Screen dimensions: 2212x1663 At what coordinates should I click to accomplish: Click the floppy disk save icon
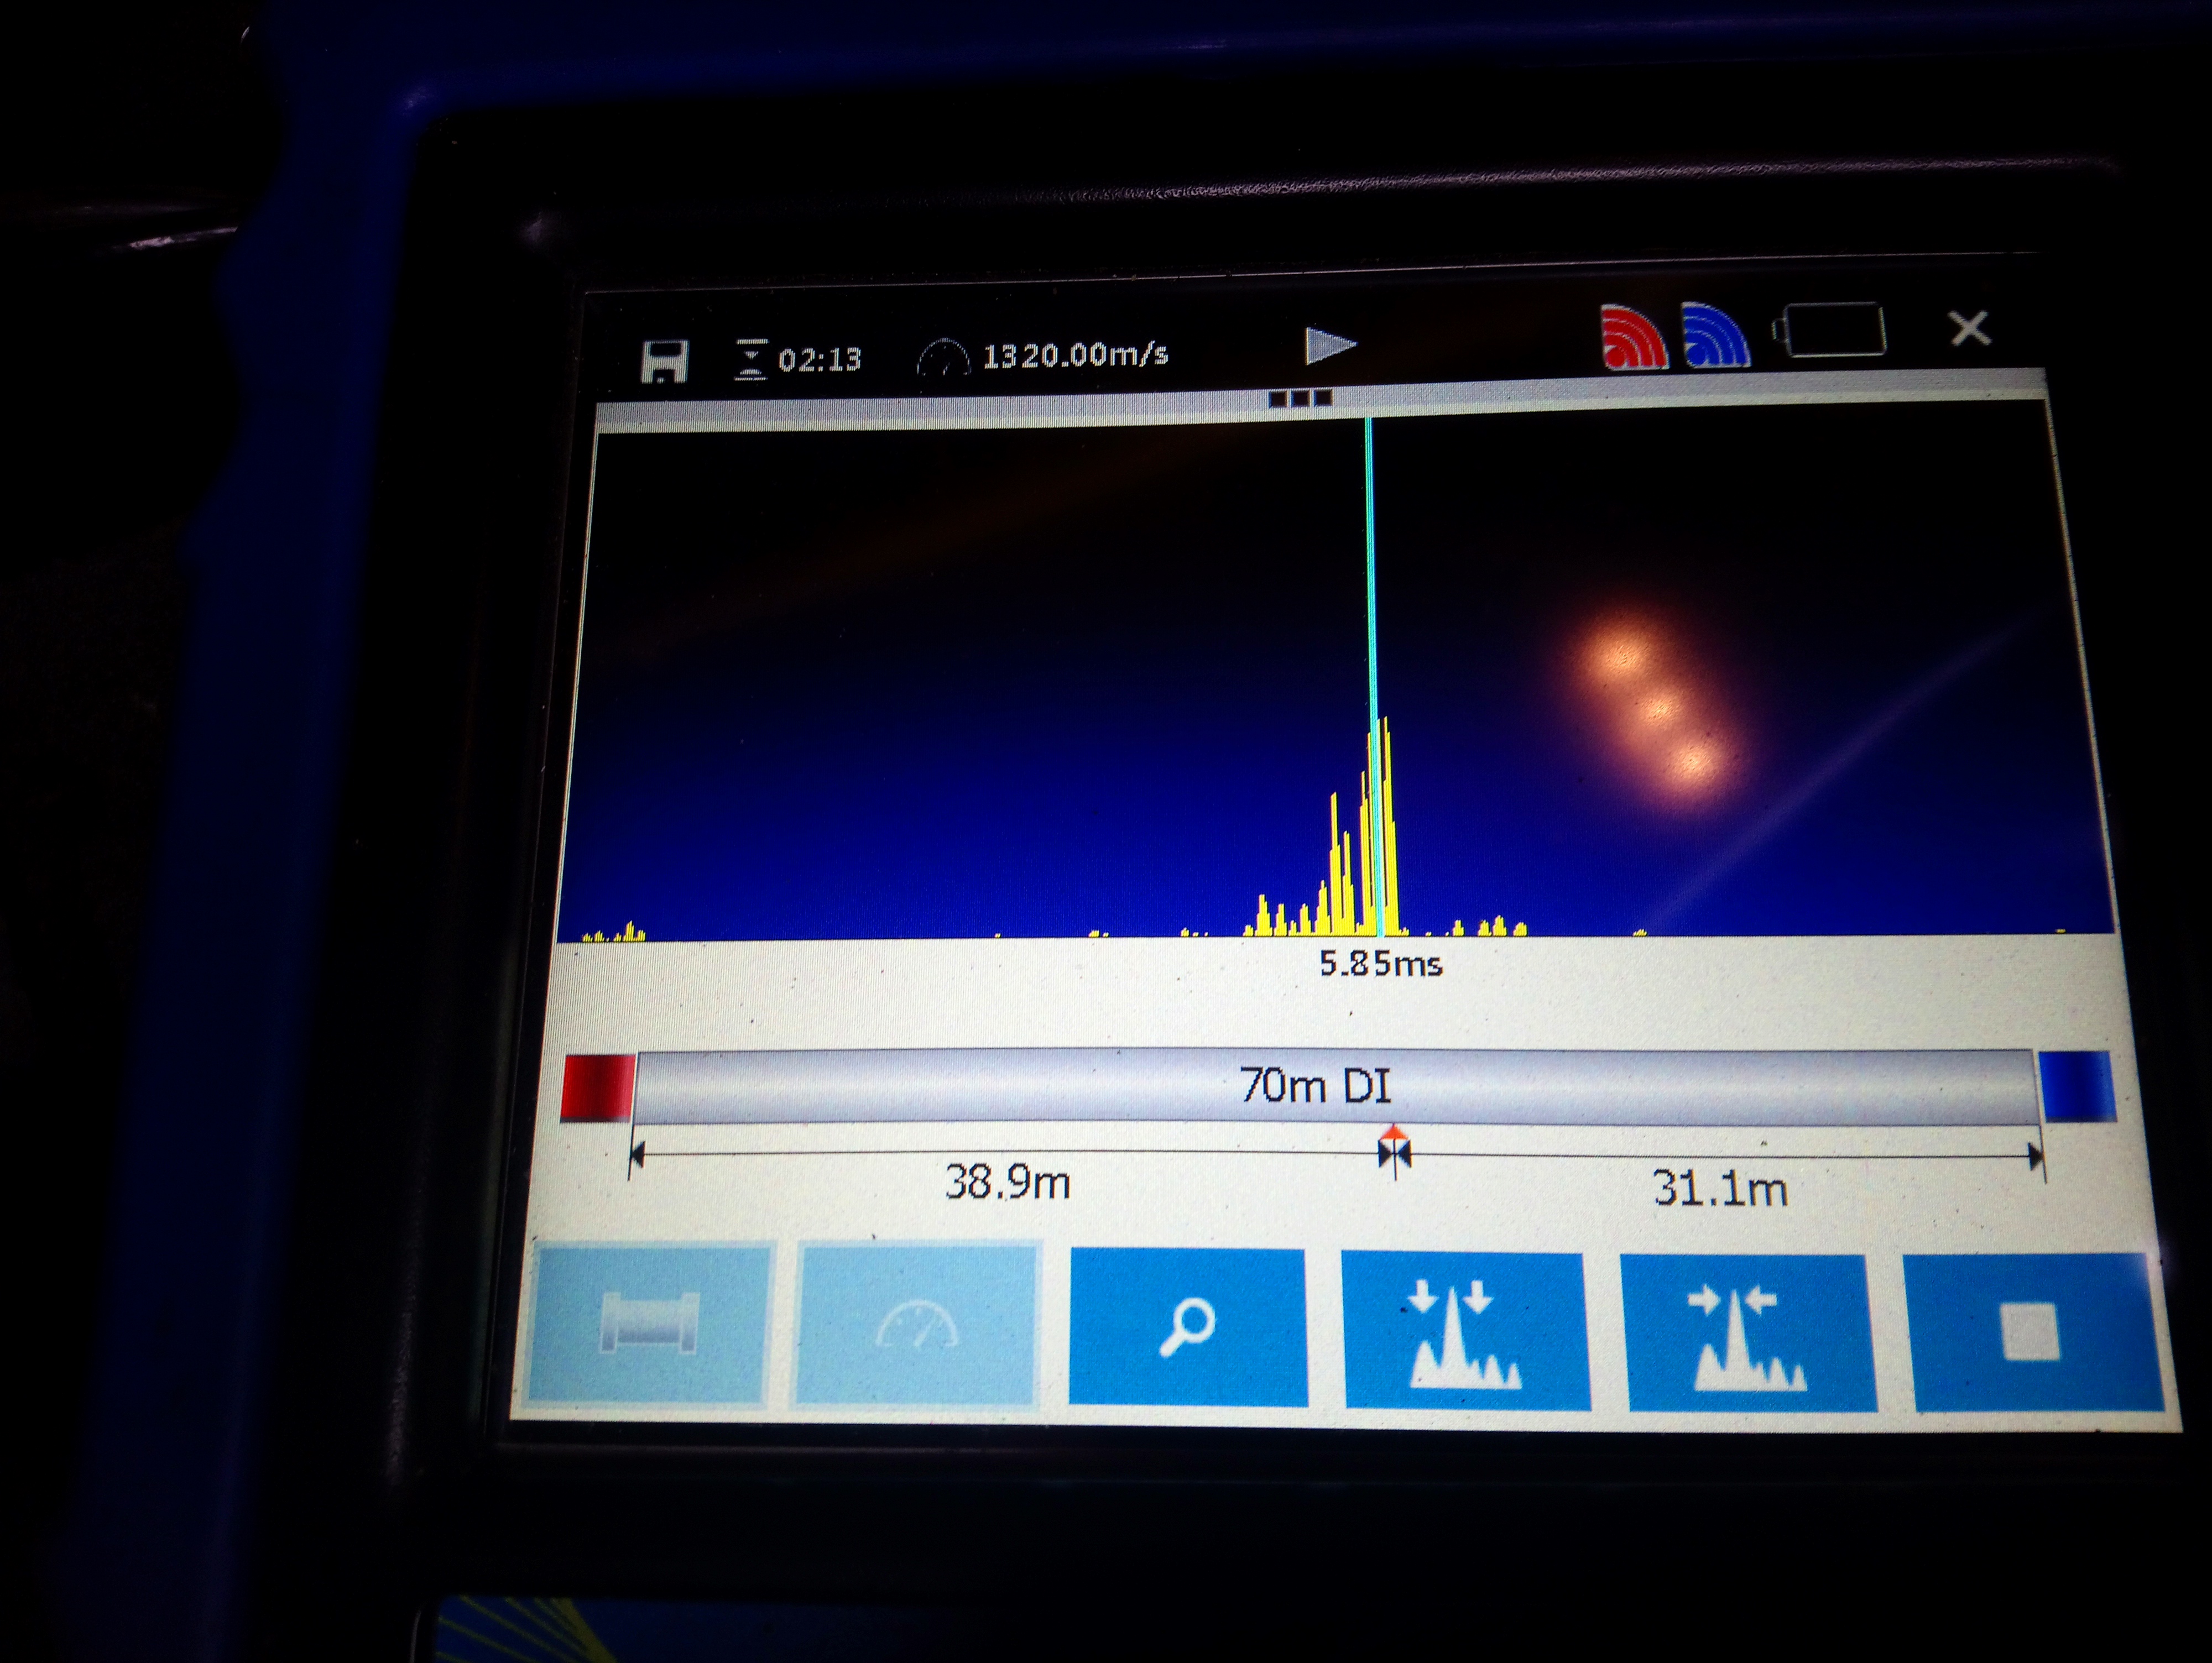663,360
